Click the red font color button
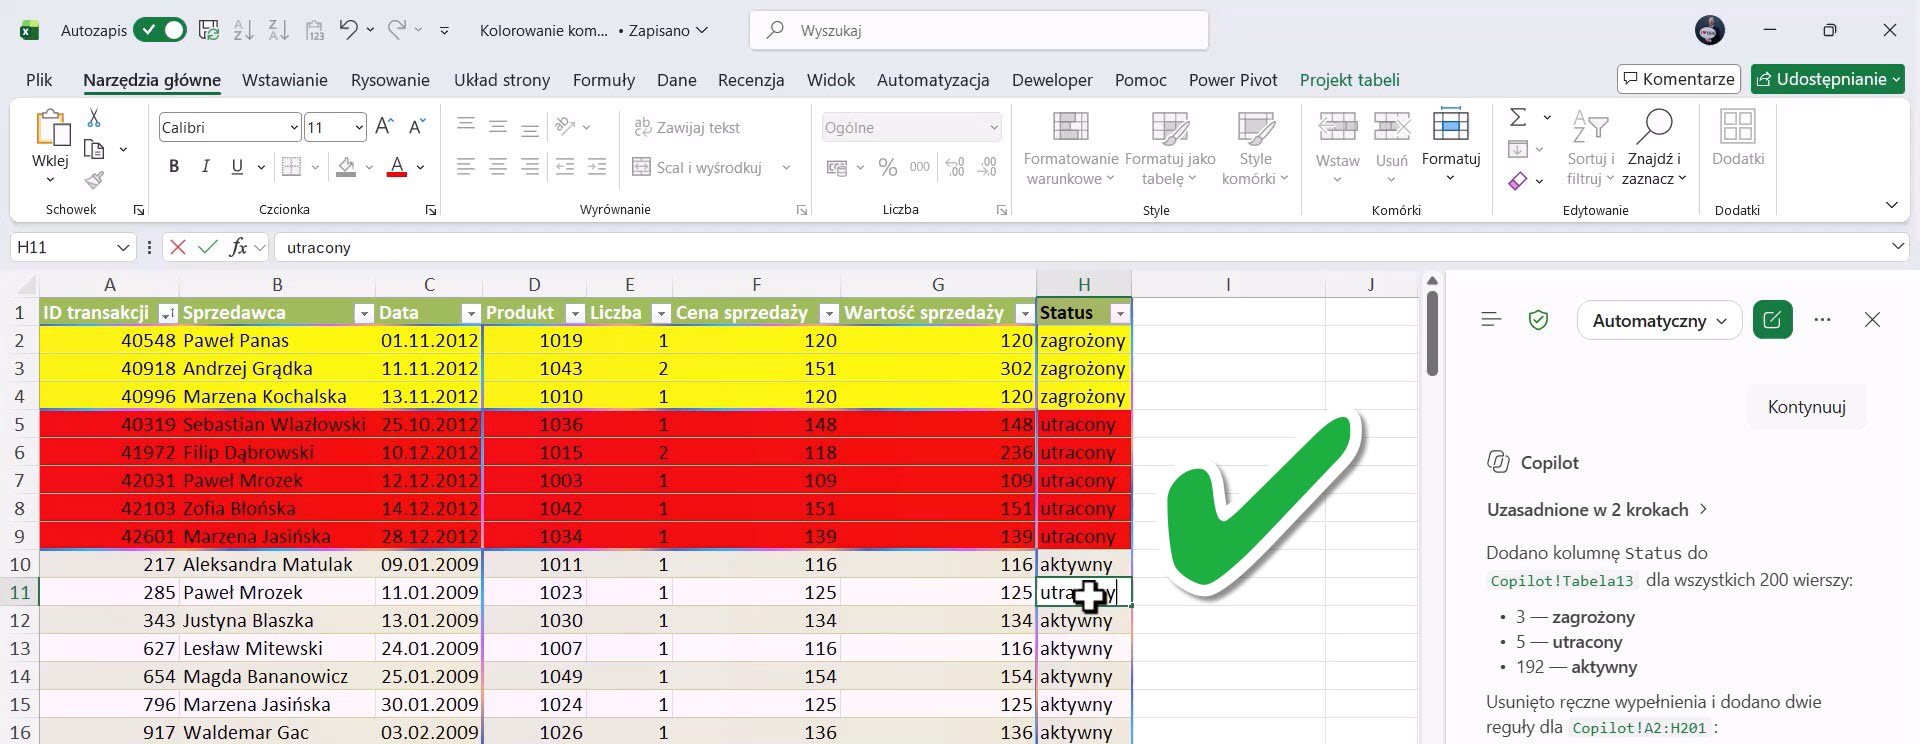The image size is (1920, 744). point(397,167)
